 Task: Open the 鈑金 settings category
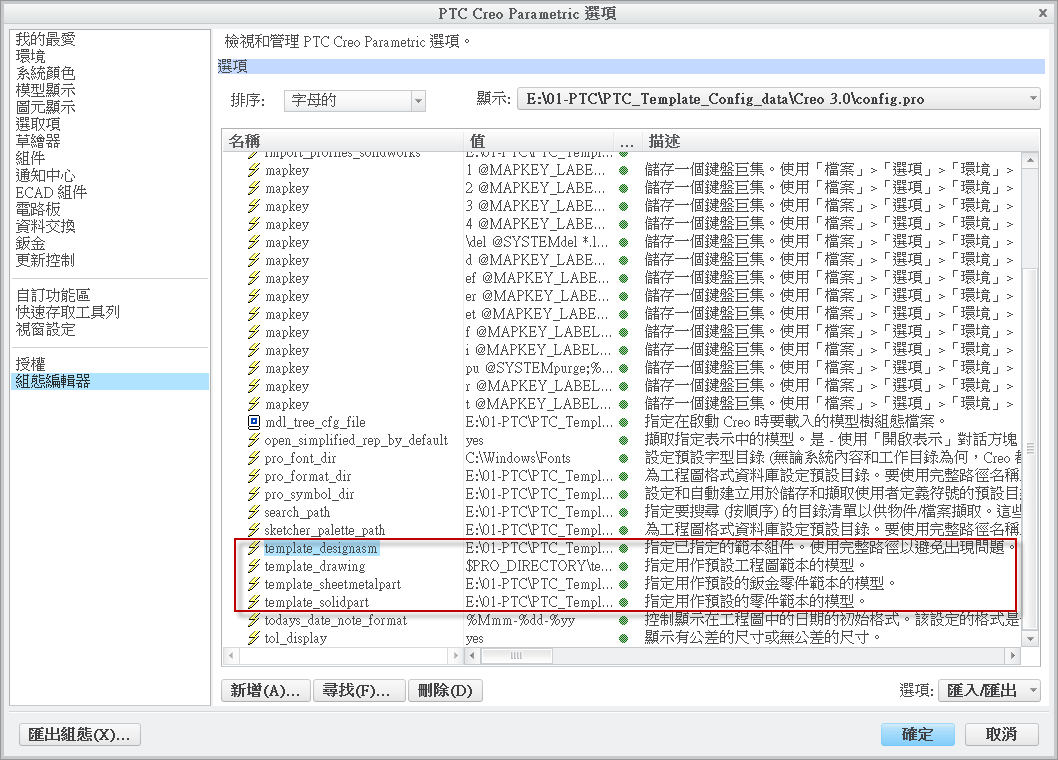tap(32, 243)
